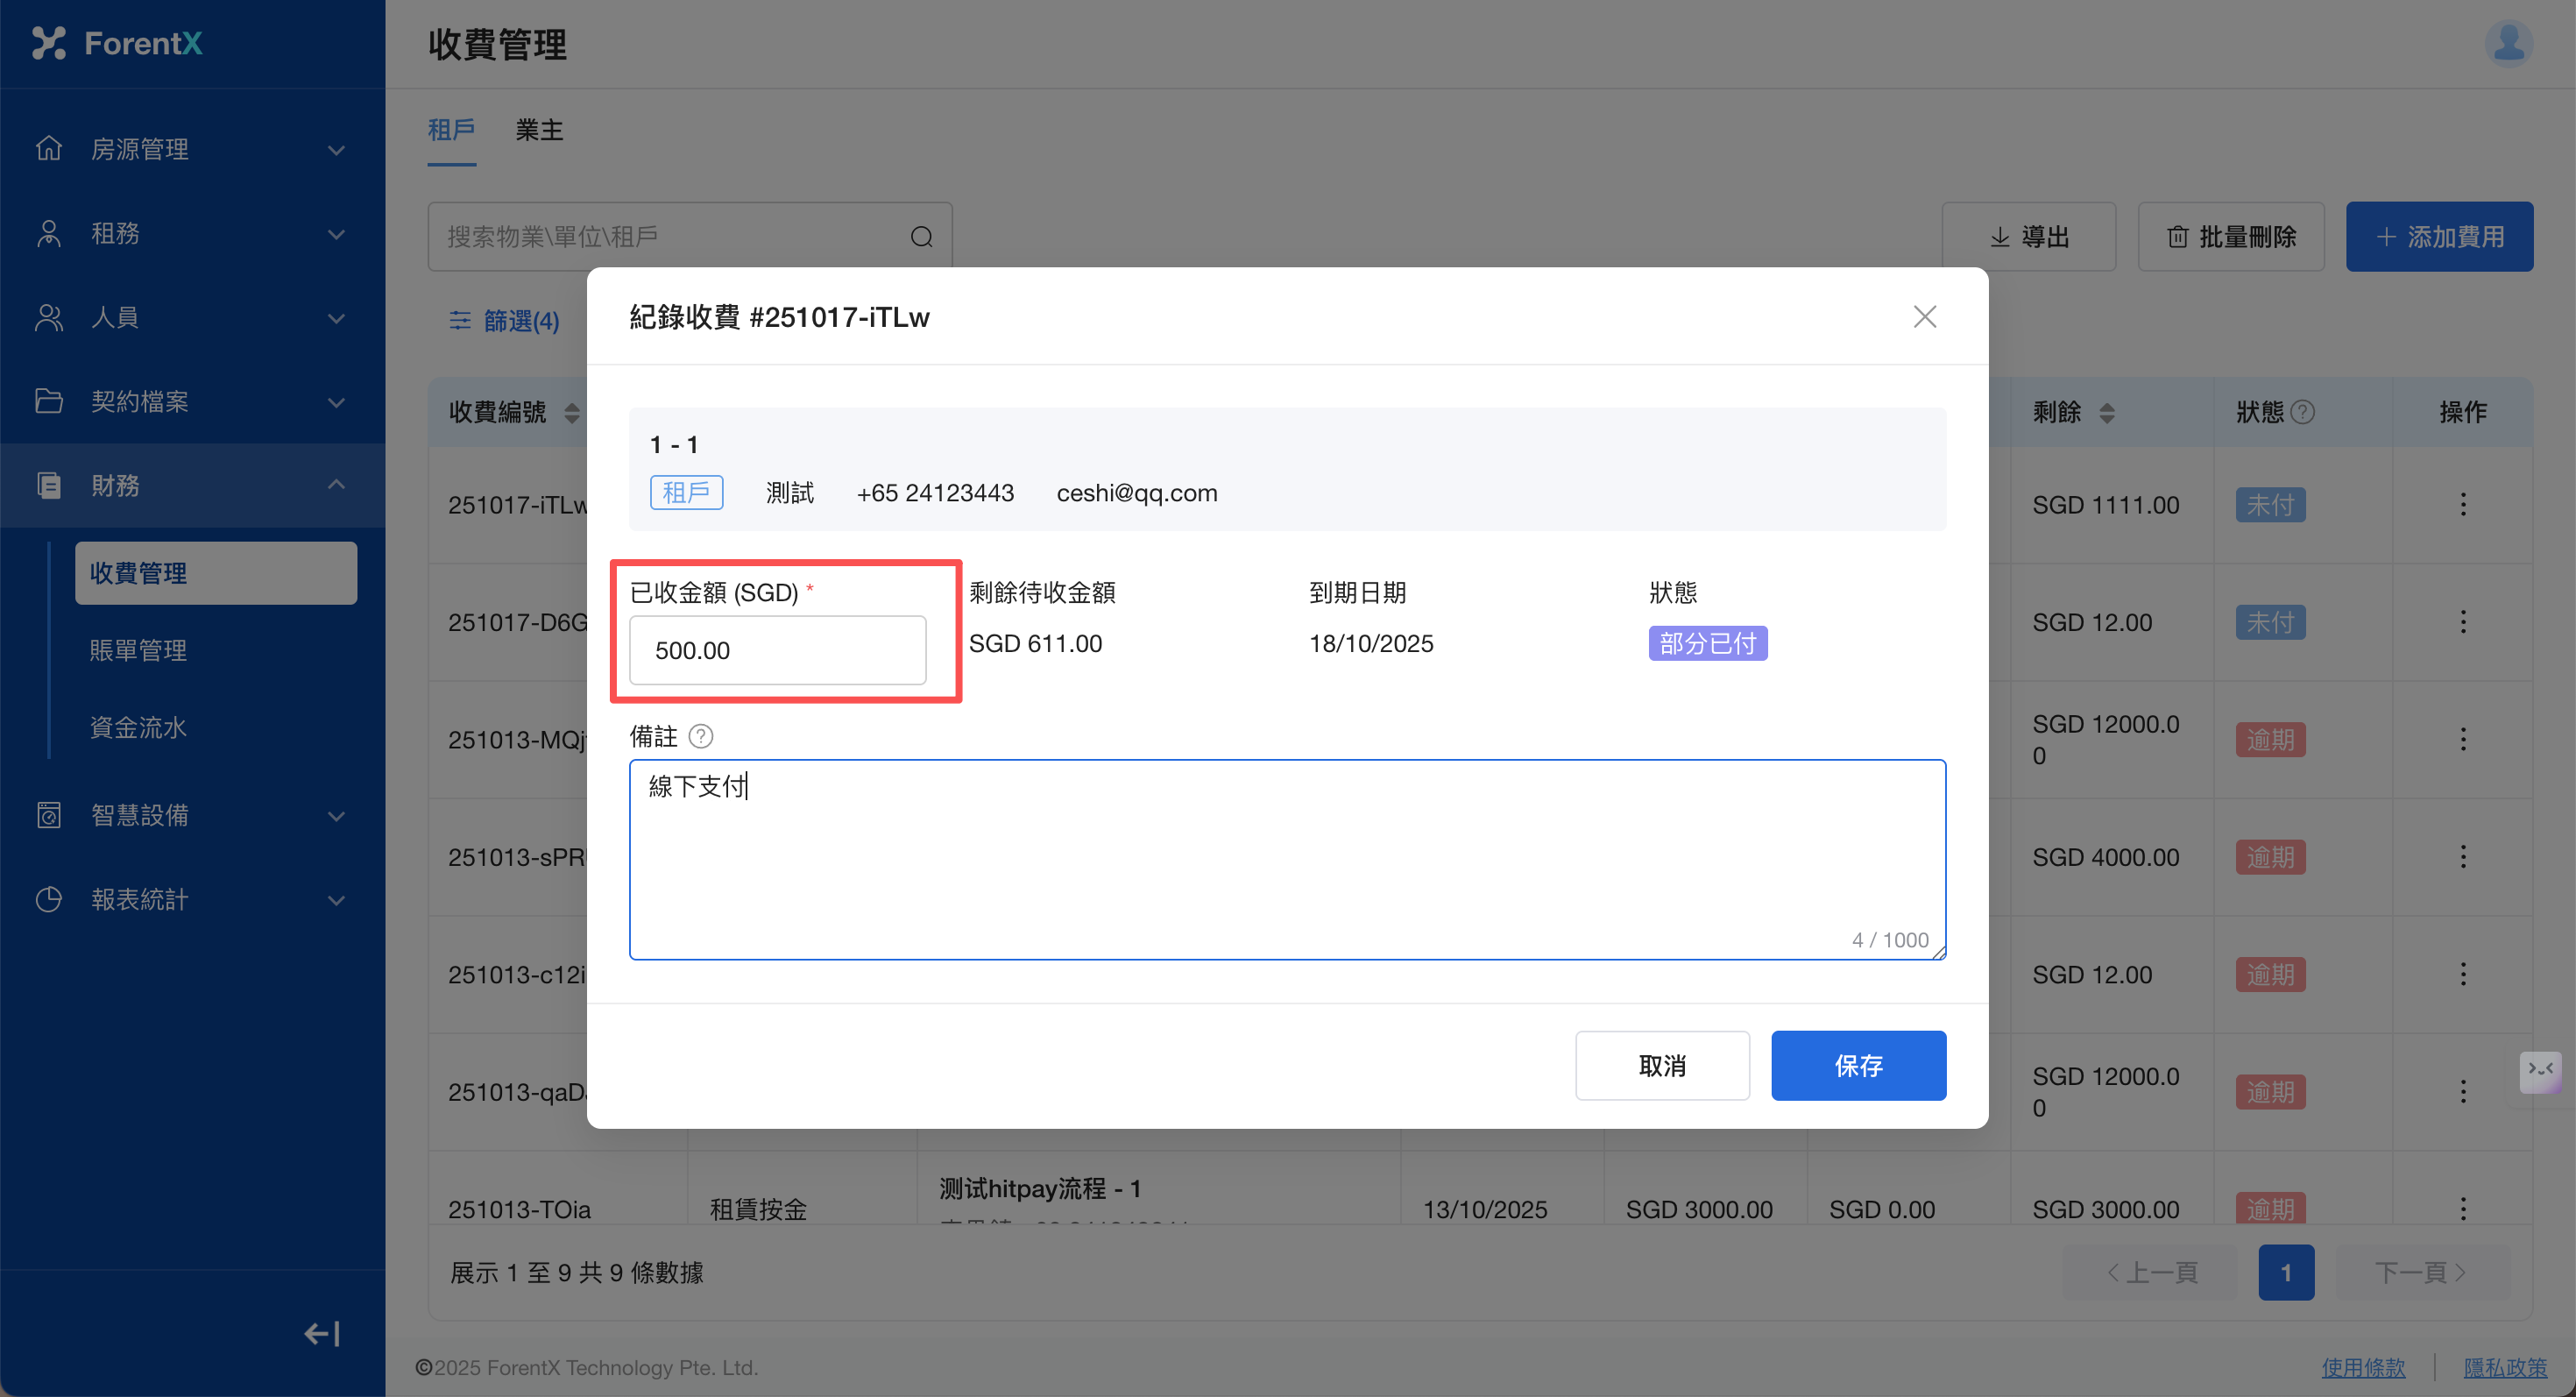The height and width of the screenshot is (1397, 2576).
Task: Click the 備註 help question-mark icon
Action: pyautogui.click(x=701, y=736)
